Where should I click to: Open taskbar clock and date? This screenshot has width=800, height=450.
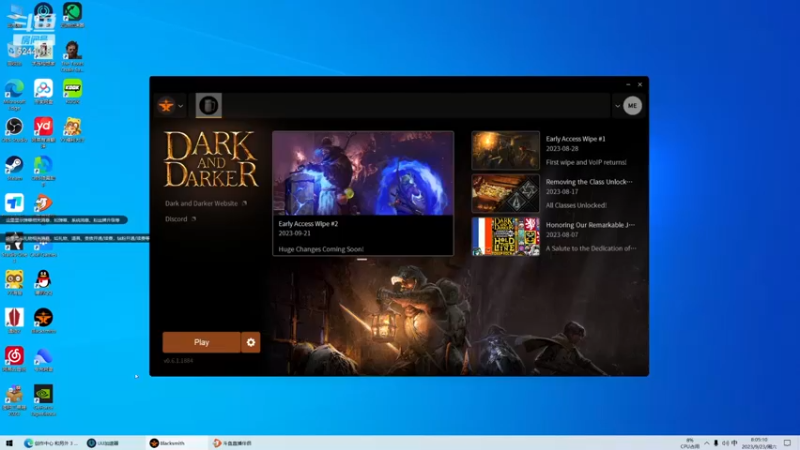pyautogui.click(x=759, y=443)
